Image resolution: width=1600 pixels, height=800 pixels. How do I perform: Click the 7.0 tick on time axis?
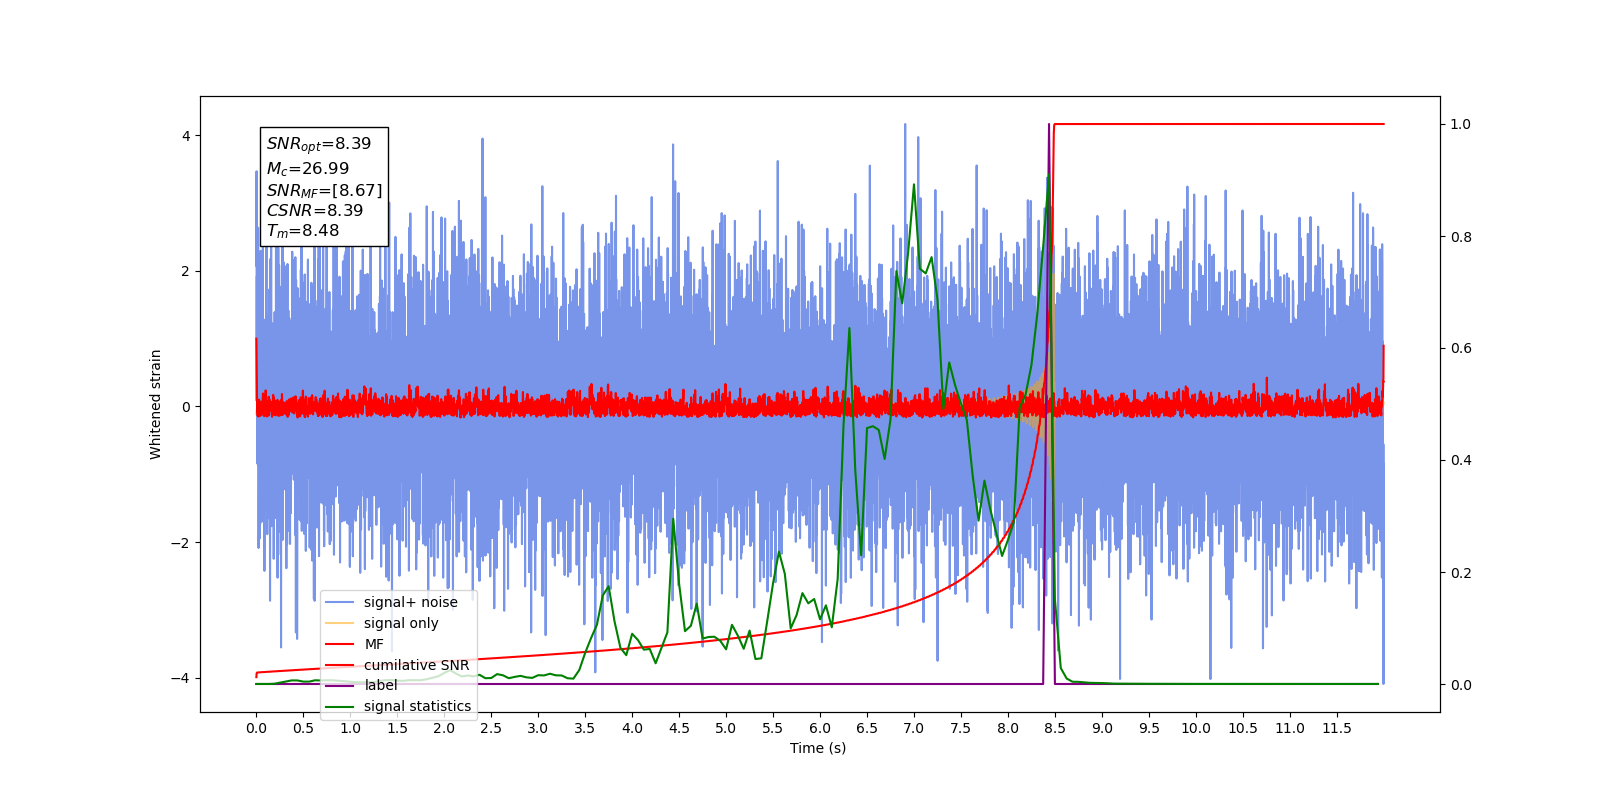click(914, 728)
